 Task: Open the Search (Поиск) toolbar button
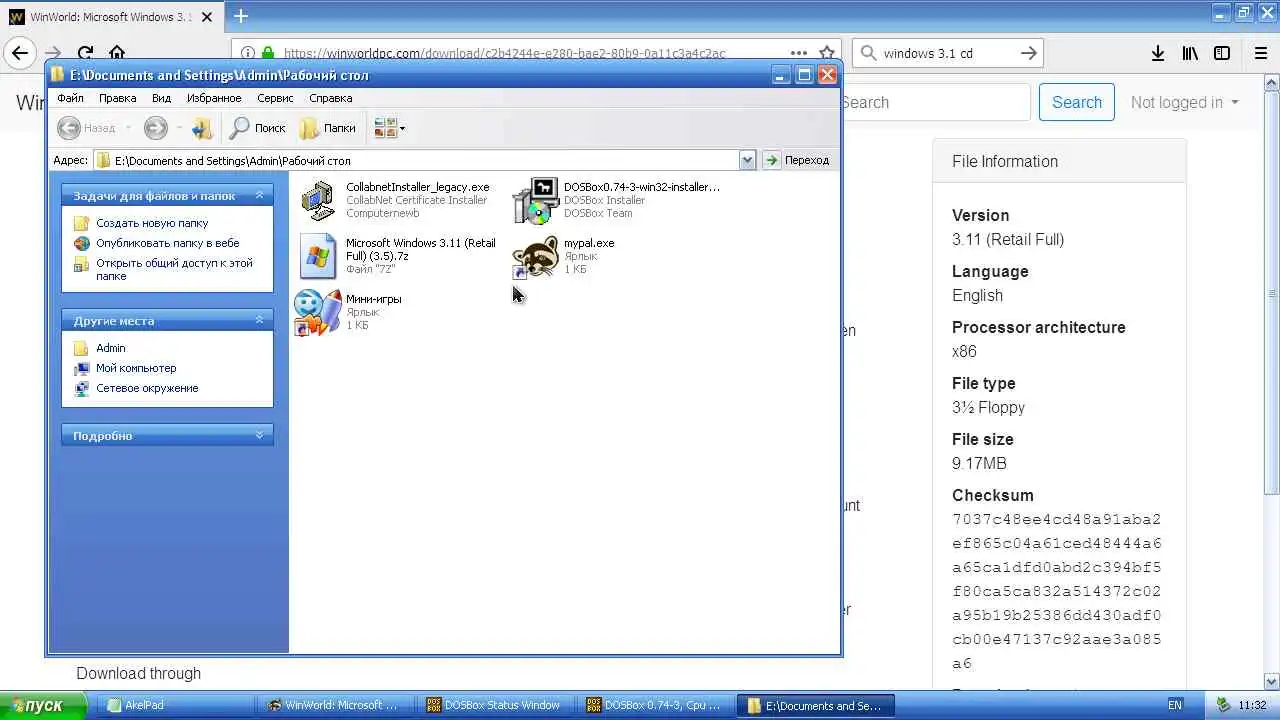pos(257,128)
